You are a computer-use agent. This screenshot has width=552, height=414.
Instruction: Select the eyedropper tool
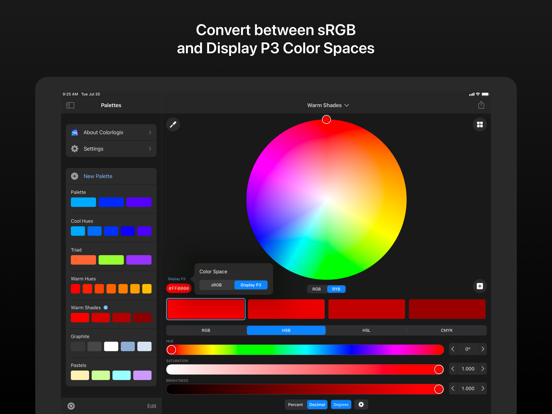[x=173, y=125]
